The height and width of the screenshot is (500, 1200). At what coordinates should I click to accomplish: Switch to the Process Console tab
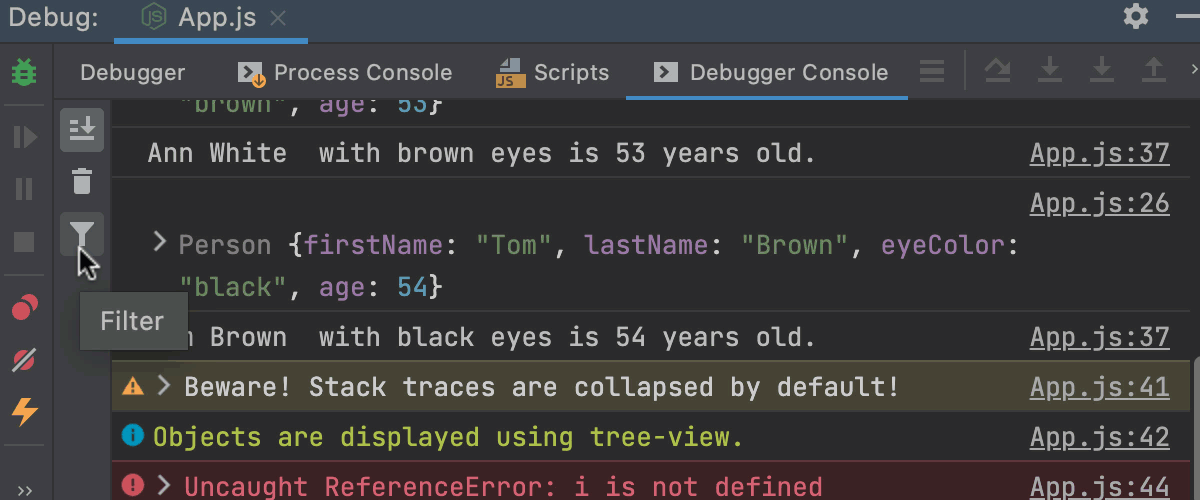pyautogui.click(x=345, y=72)
